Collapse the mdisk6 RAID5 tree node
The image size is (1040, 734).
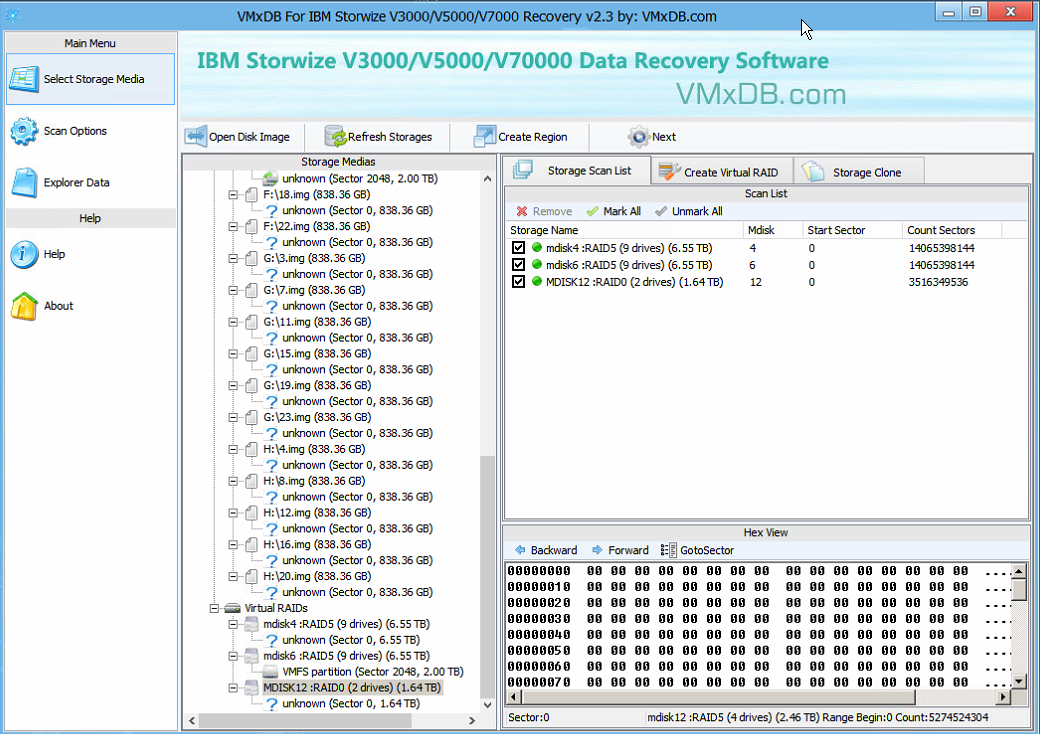point(233,656)
